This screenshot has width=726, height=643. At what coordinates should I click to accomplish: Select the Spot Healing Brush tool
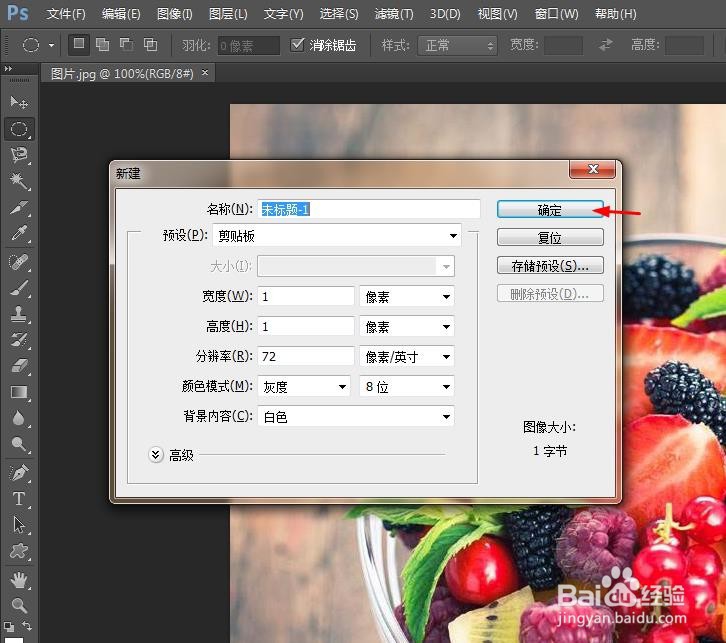(x=19, y=262)
